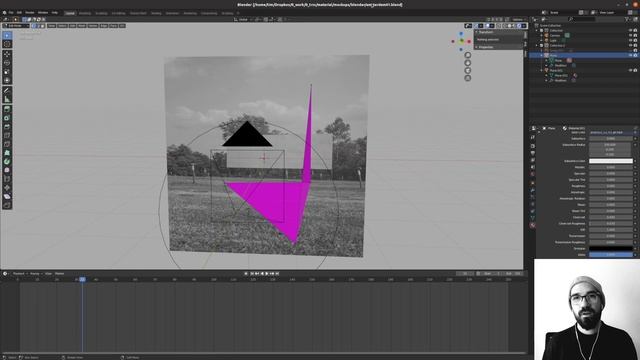Hide Collection in the outliner
The image size is (640, 360).
(631, 30)
